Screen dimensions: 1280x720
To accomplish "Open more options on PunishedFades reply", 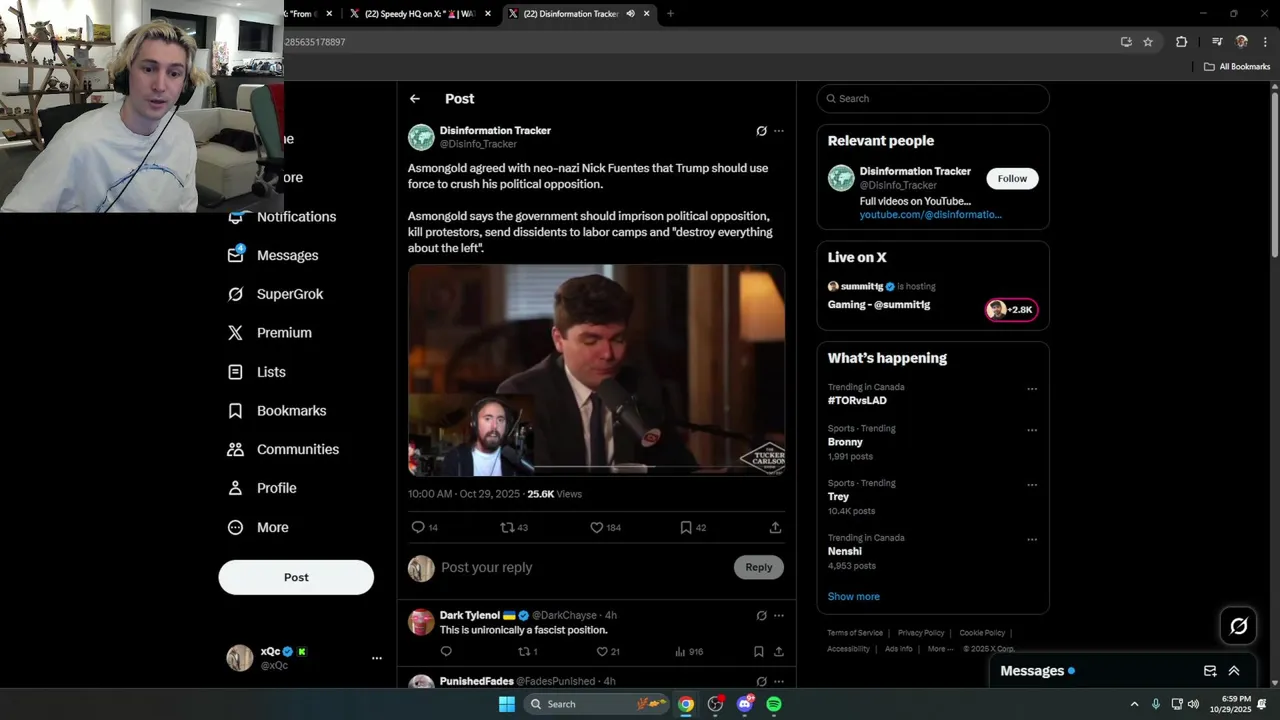I will pos(779,681).
